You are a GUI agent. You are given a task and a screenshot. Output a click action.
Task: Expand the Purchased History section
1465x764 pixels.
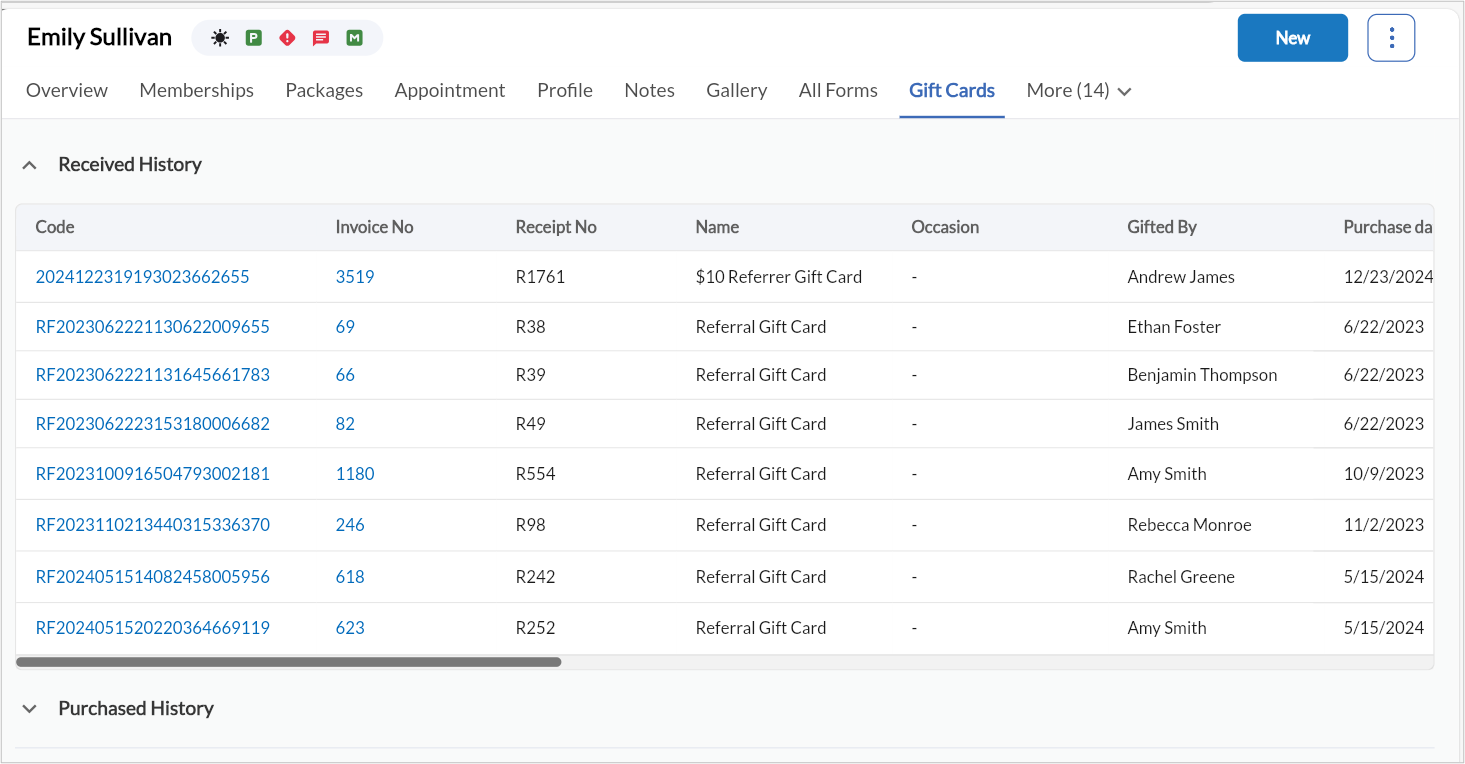click(30, 709)
